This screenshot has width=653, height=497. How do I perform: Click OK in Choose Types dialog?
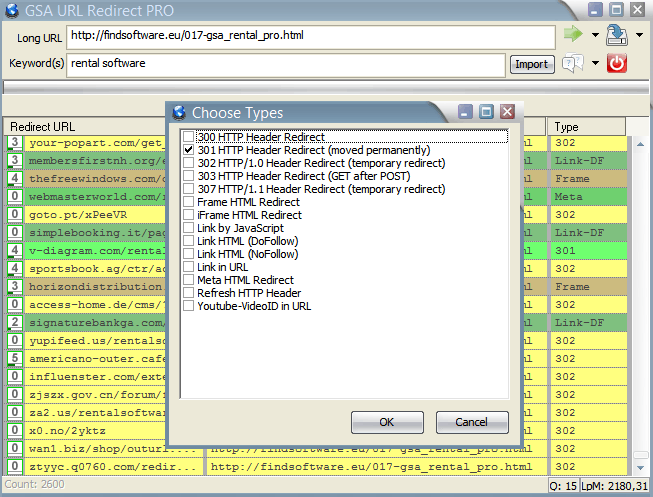pos(387,422)
